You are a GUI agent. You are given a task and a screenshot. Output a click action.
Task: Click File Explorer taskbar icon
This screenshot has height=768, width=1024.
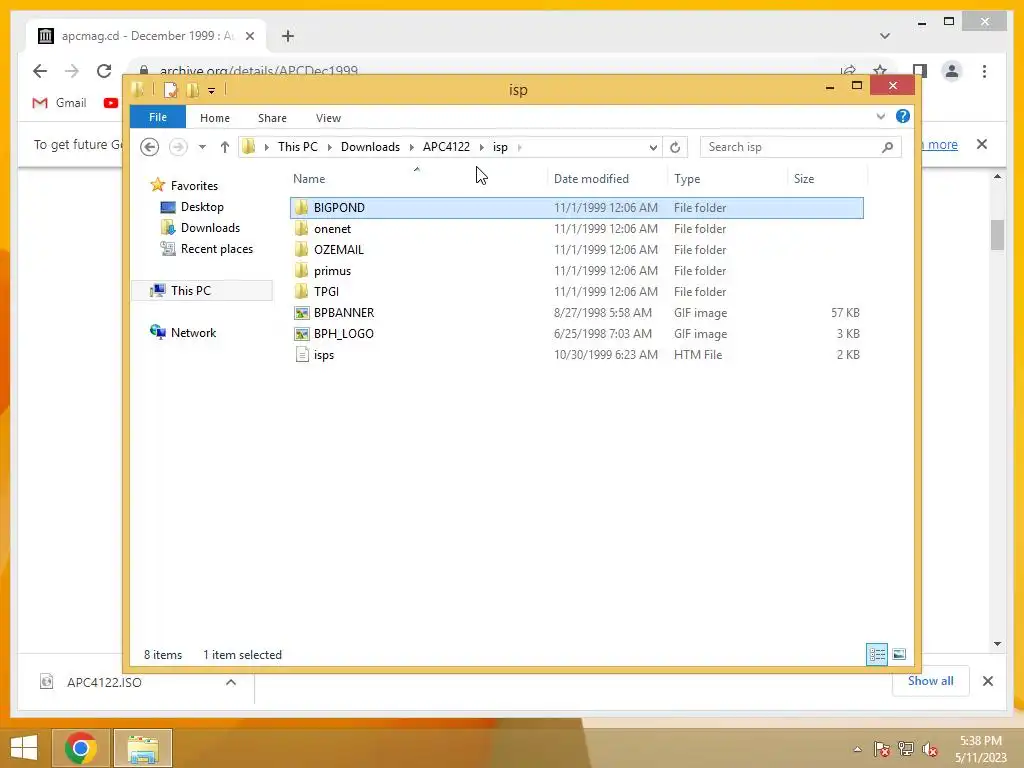(x=143, y=748)
